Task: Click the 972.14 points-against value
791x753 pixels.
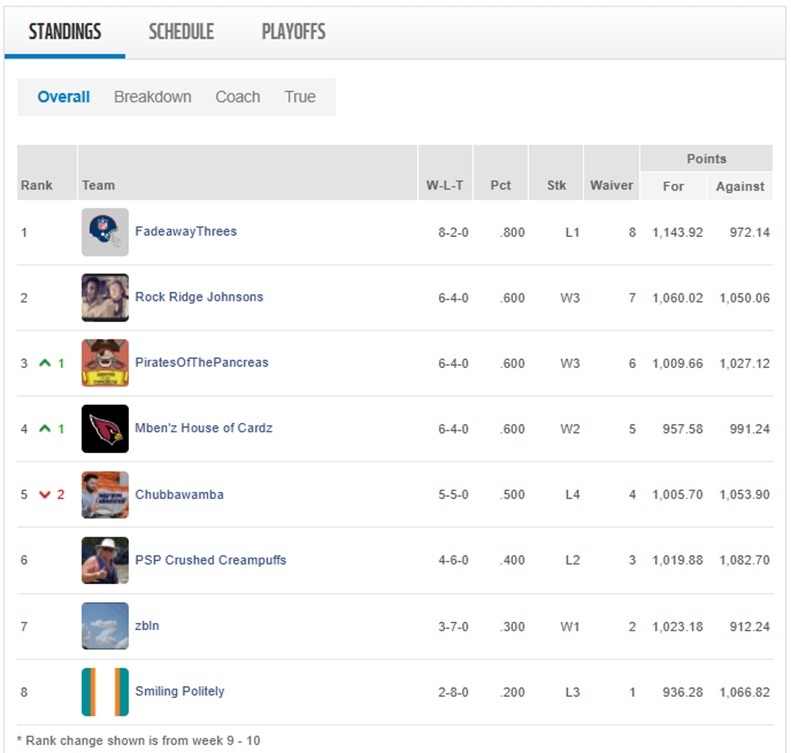Action: (x=750, y=233)
